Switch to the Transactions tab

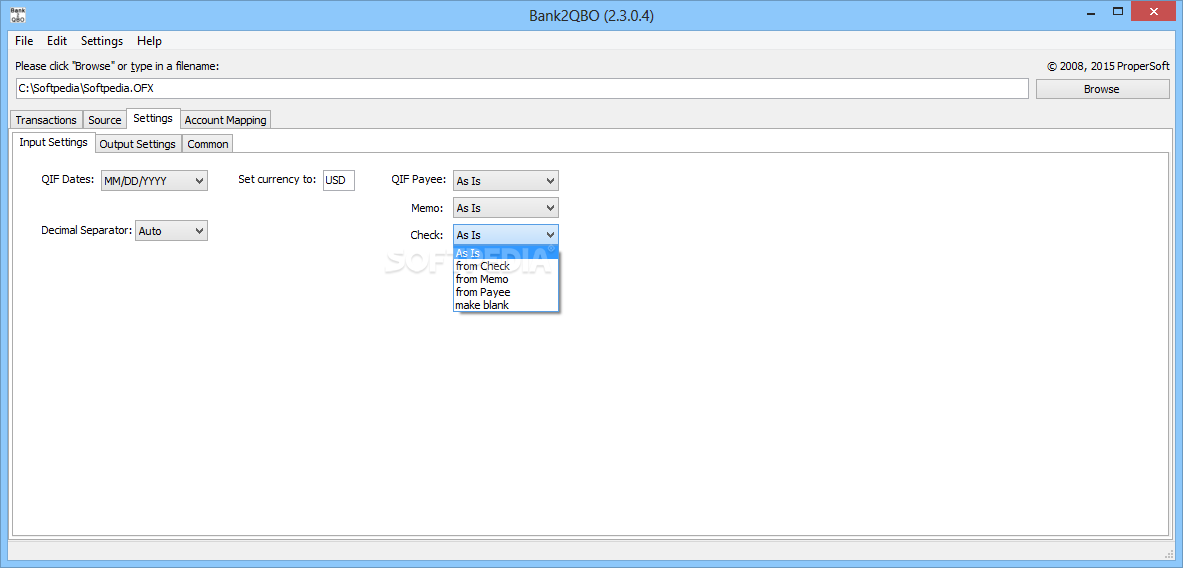(x=46, y=120)
